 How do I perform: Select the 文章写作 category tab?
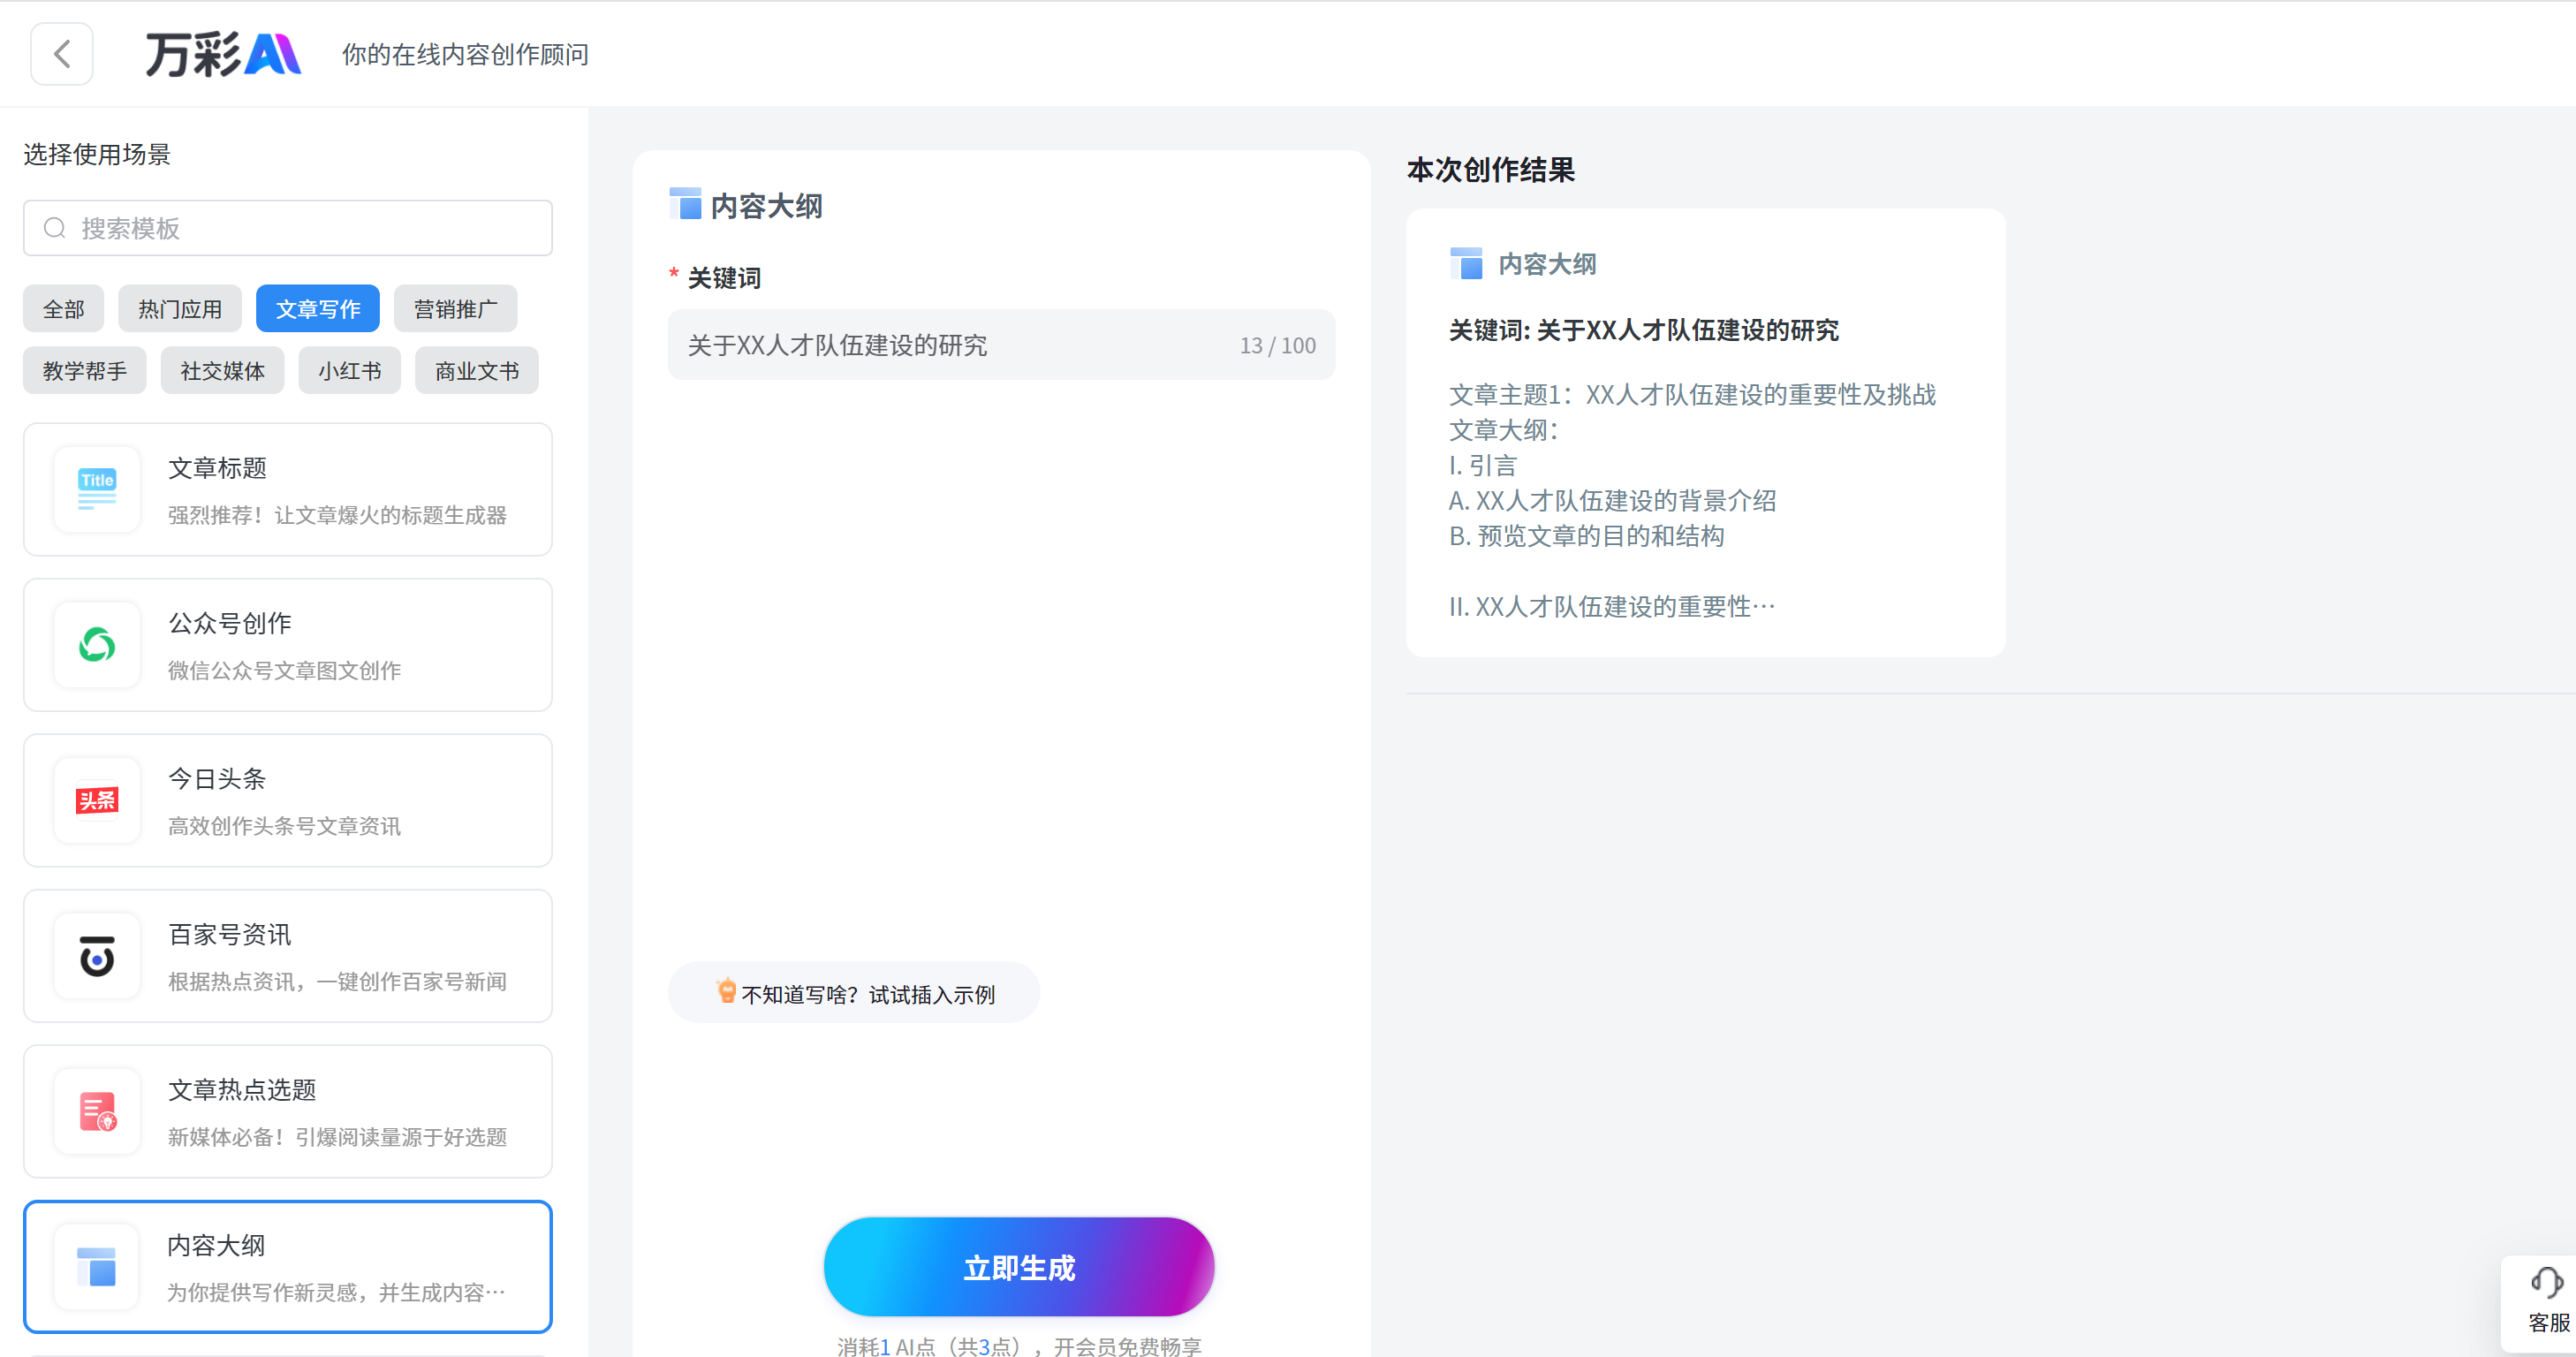318,309
